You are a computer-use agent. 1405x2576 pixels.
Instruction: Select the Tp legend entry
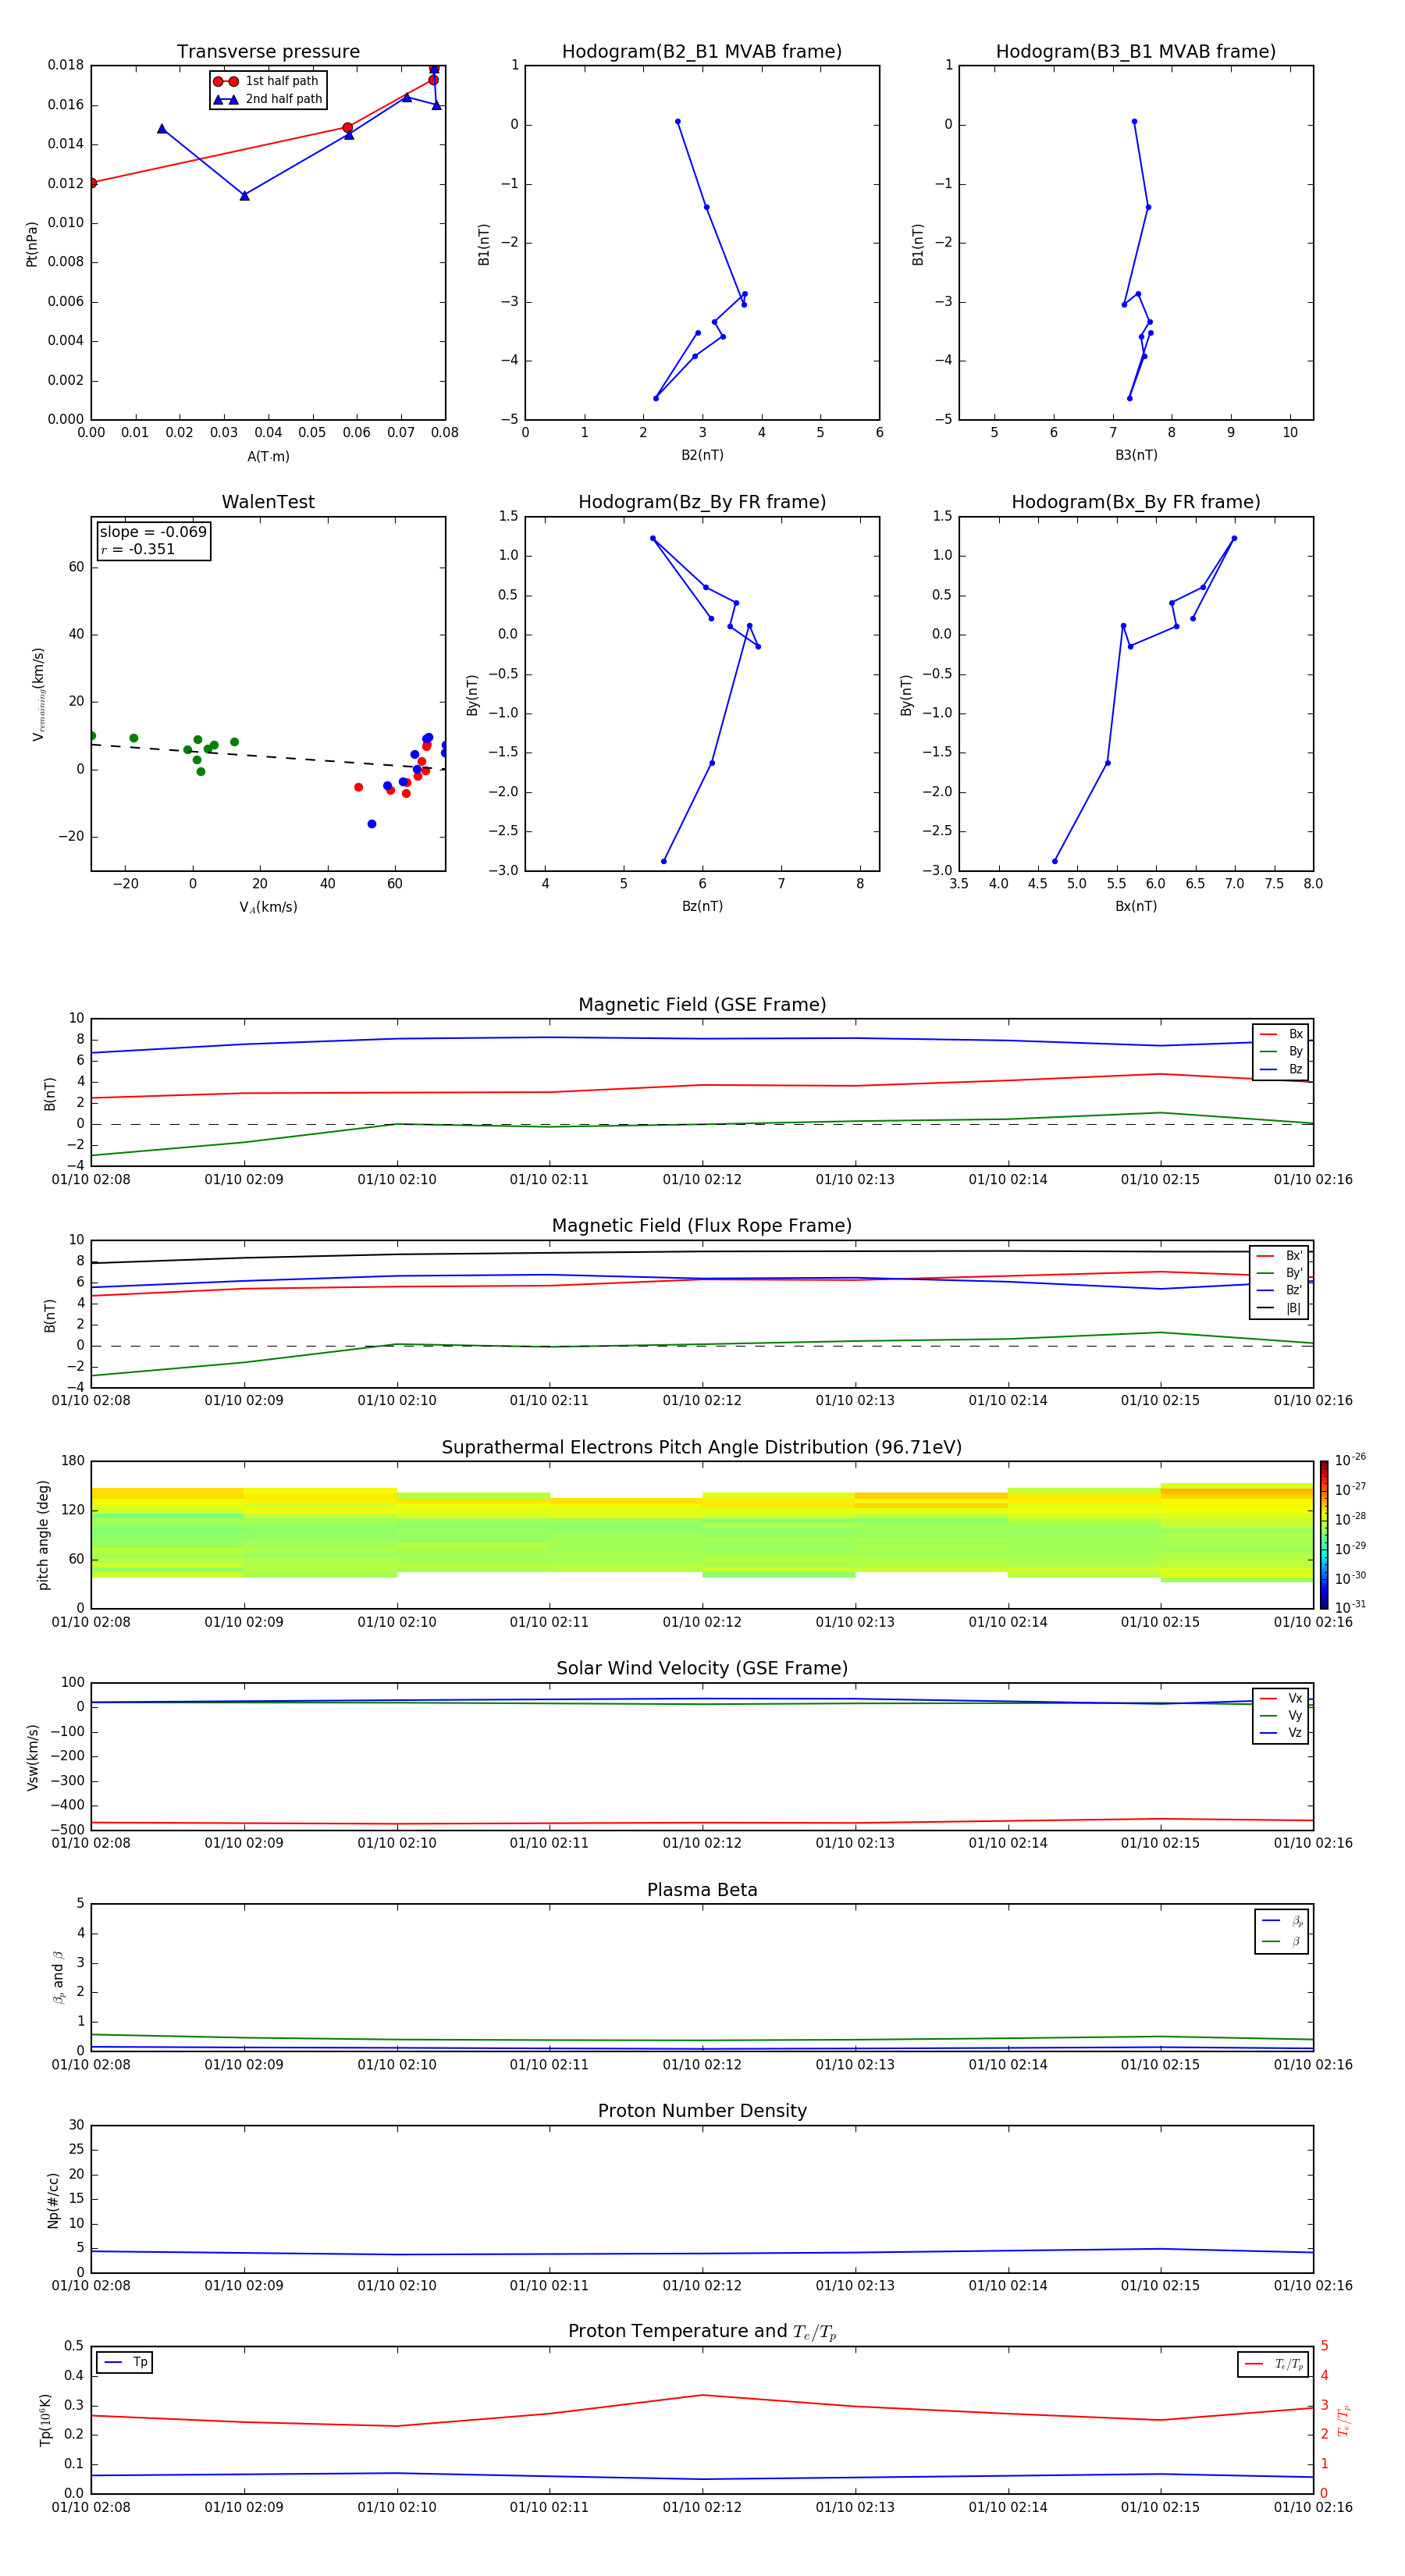[125, 2362]
